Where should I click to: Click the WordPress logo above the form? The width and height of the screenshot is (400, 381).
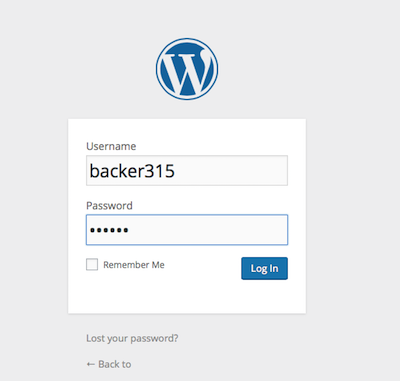[x=187, y=69]
